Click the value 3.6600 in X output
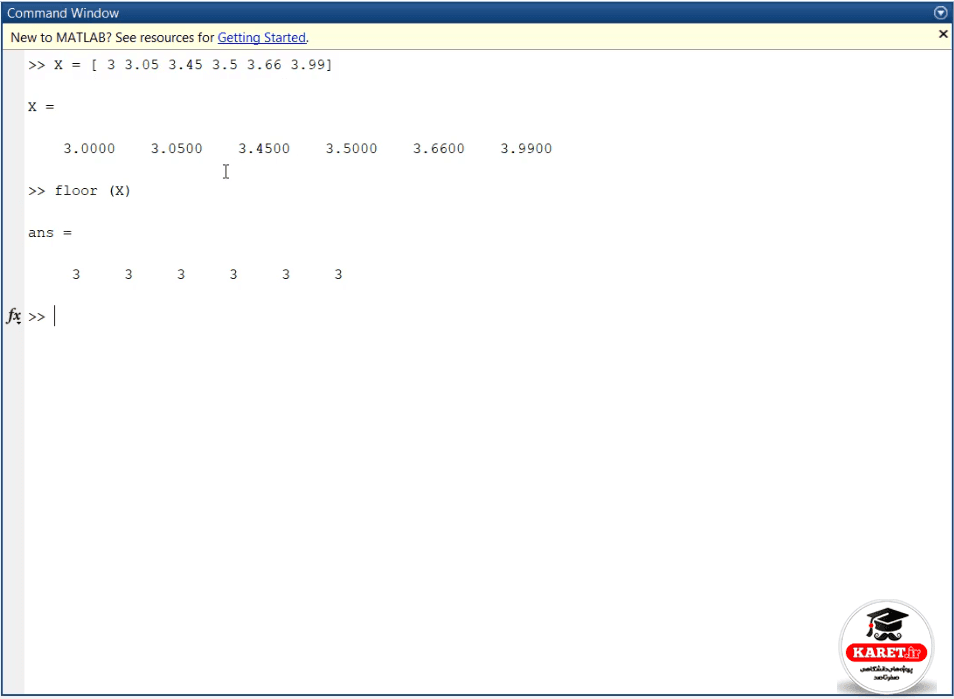Image resolution: width=954 pixels, height=699 pixels. [439, 148]
